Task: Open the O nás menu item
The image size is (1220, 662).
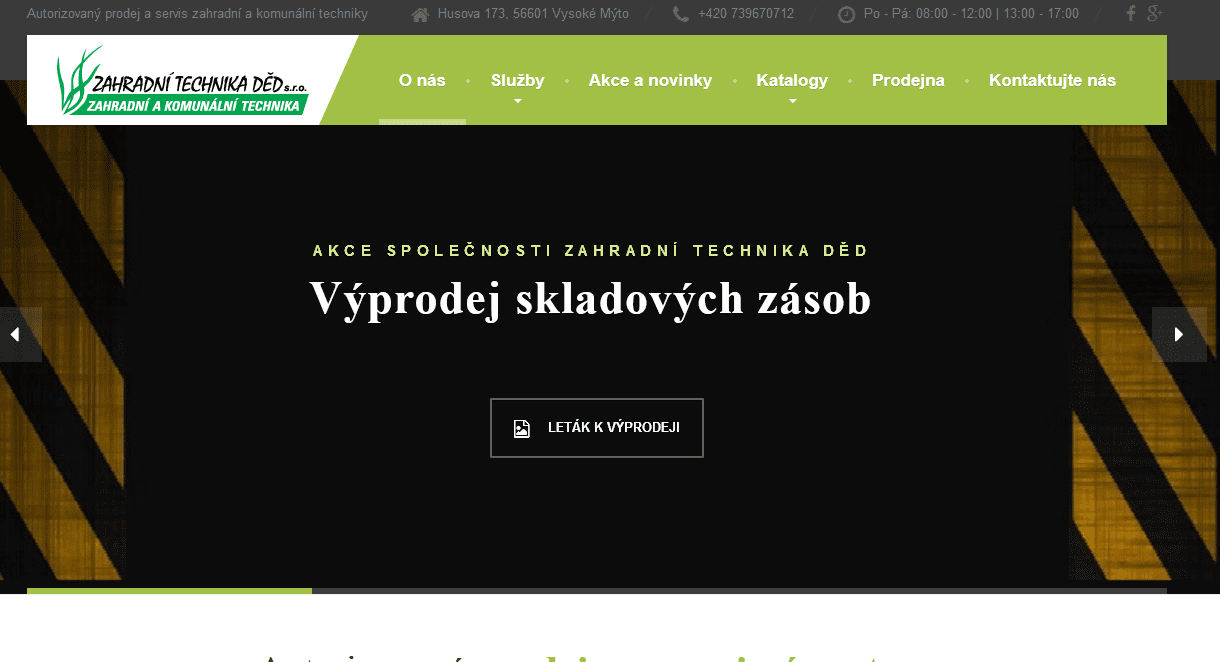Action: tap(422, 80)
